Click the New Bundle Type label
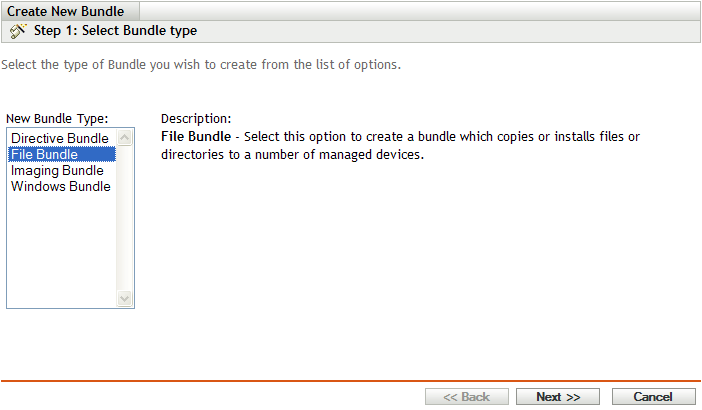Image resolution: width=702 pixels, height=410 pixels. 56,118
